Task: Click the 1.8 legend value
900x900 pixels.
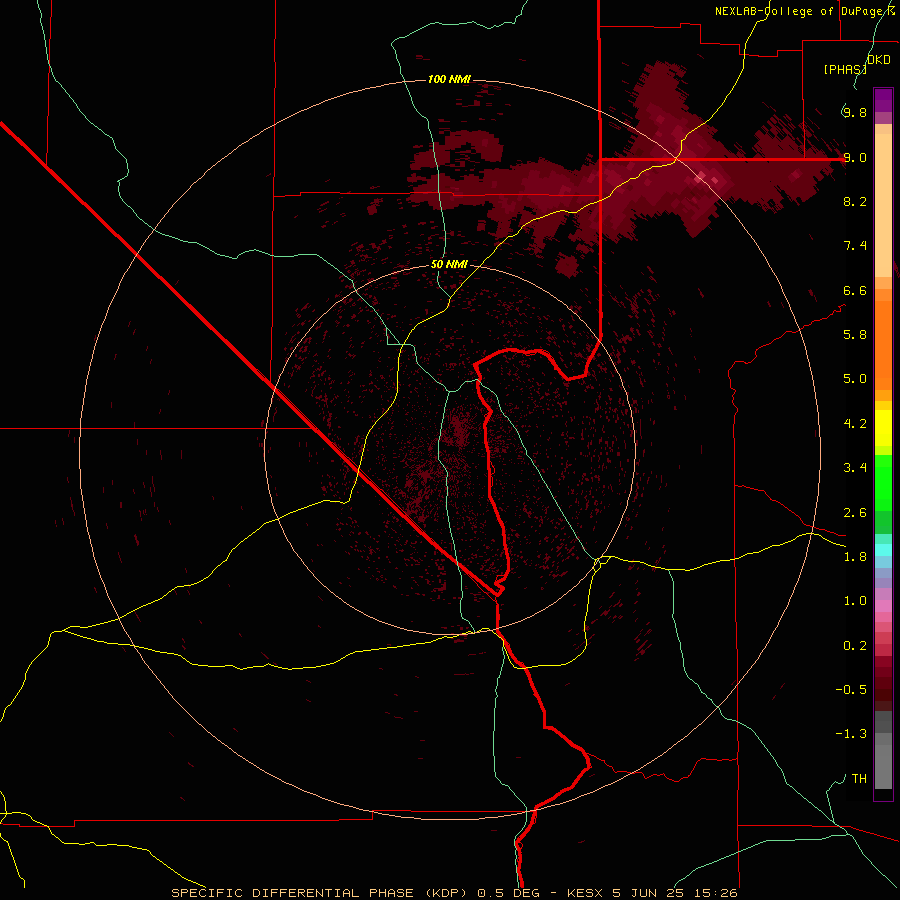Action: click(x=855, y=557)
